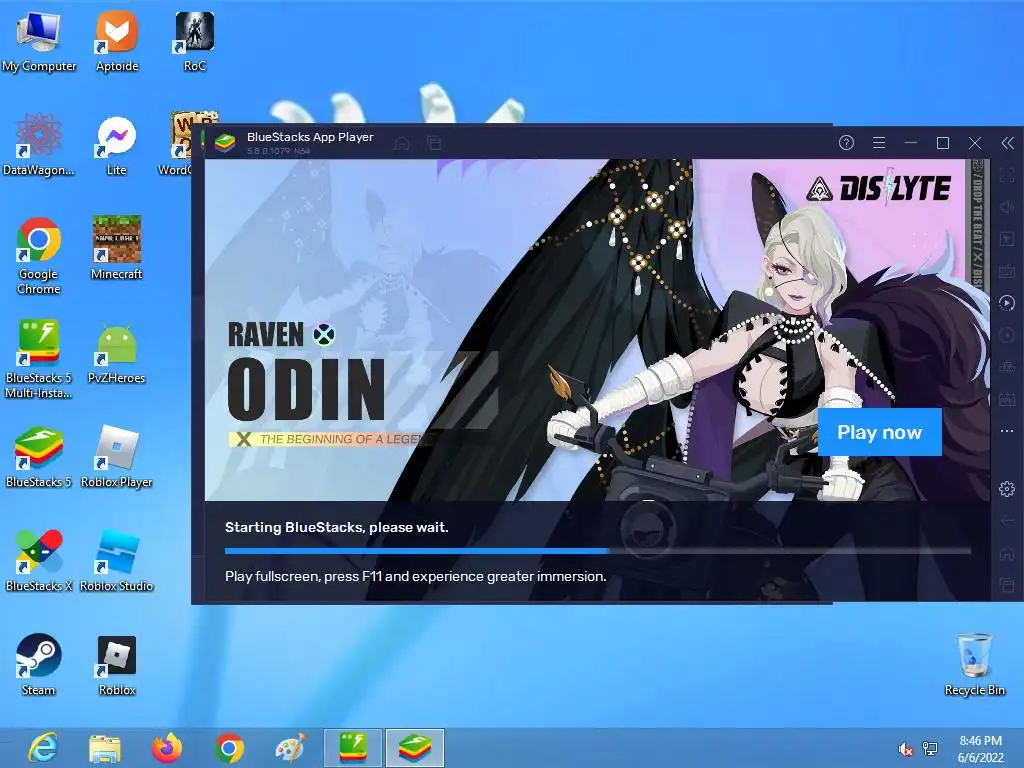Open Paint from the taskbar
Viewport: 1024px width, 768px height.
click(291, 748)
